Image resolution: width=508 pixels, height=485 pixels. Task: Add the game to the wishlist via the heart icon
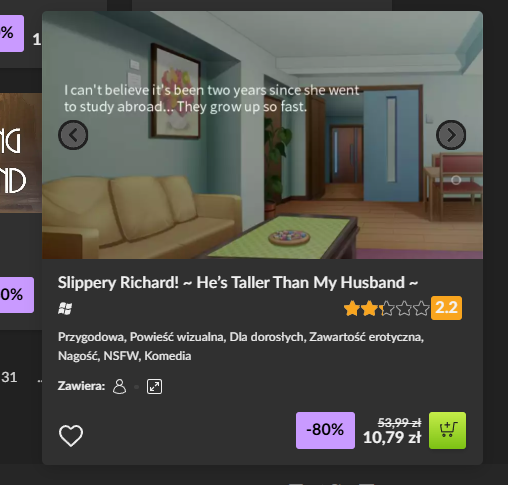pyautogui.click(x=71, y=436)
